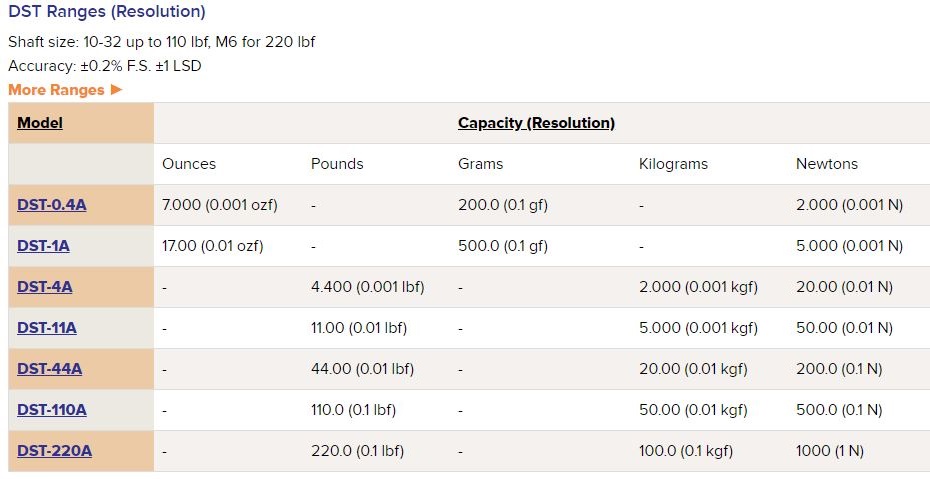This screenshot has width=930, height=479.
Task: Select the Pounds column label
Action: [337, 164]
